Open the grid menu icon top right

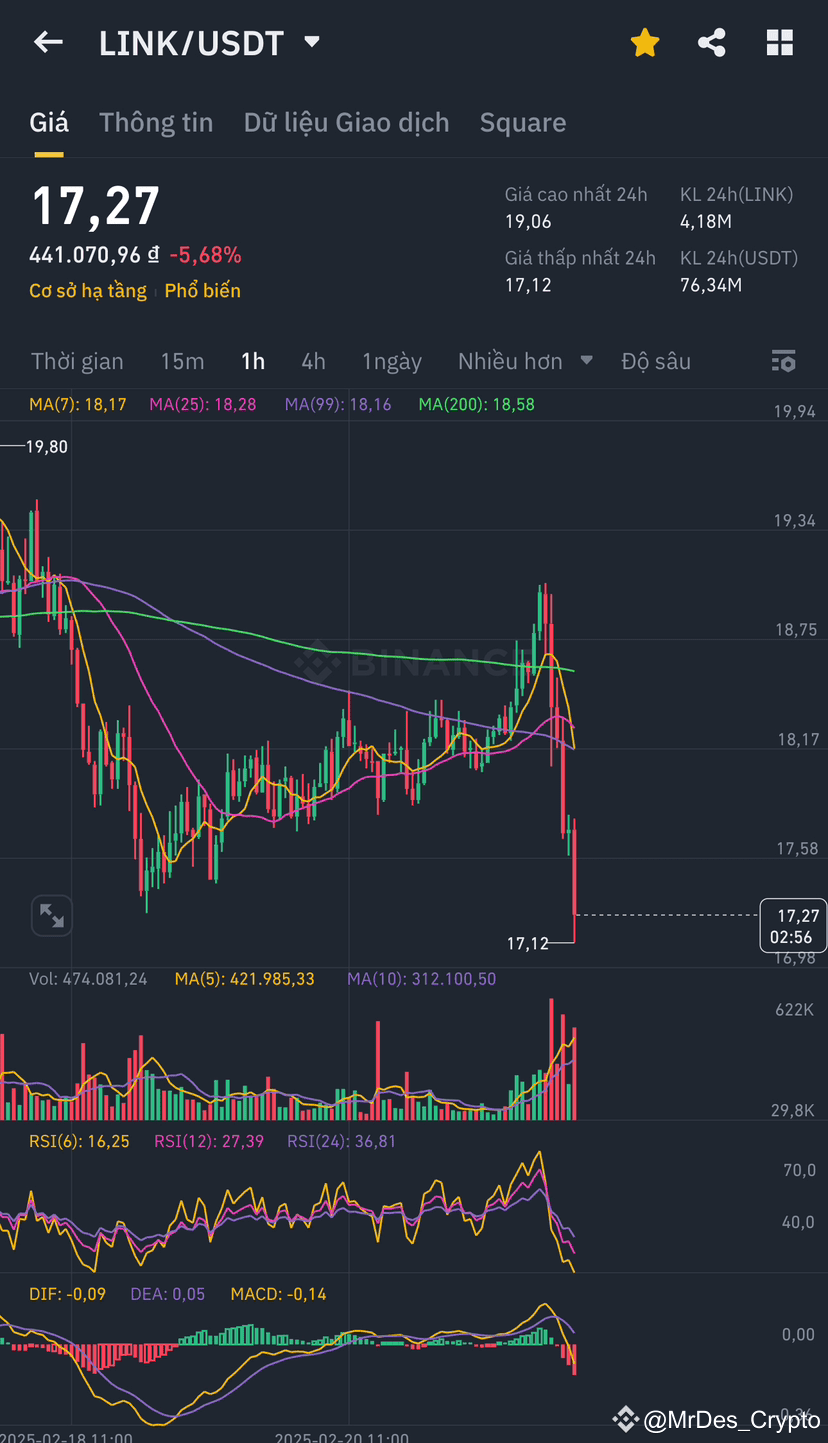779,42
